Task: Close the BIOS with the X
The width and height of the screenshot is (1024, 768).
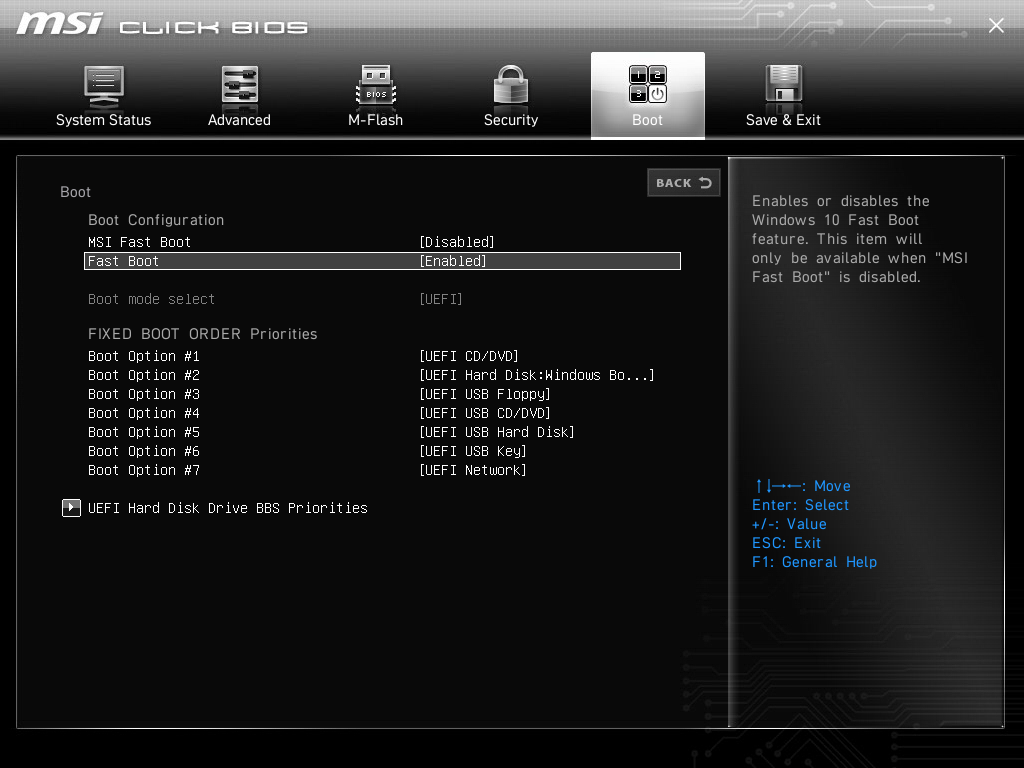Action: (x=996, y=25)
